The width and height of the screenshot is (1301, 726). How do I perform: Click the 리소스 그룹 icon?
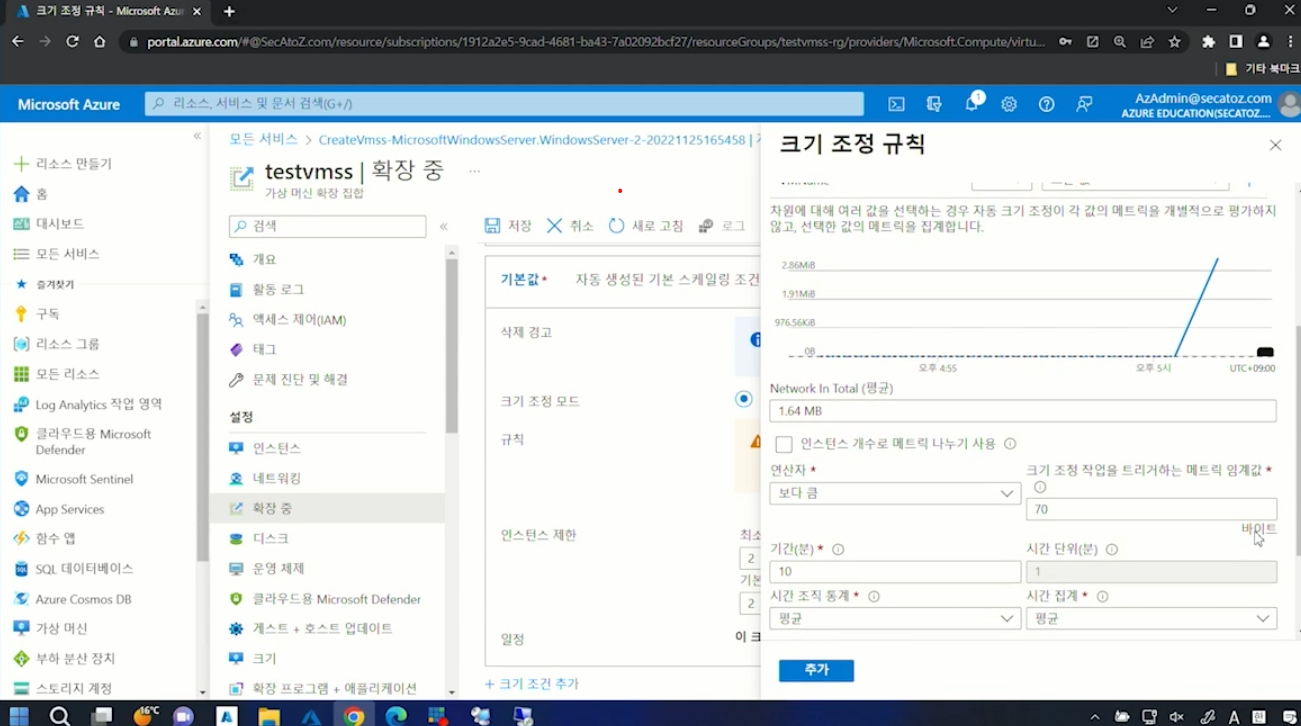tap(21, 343)
